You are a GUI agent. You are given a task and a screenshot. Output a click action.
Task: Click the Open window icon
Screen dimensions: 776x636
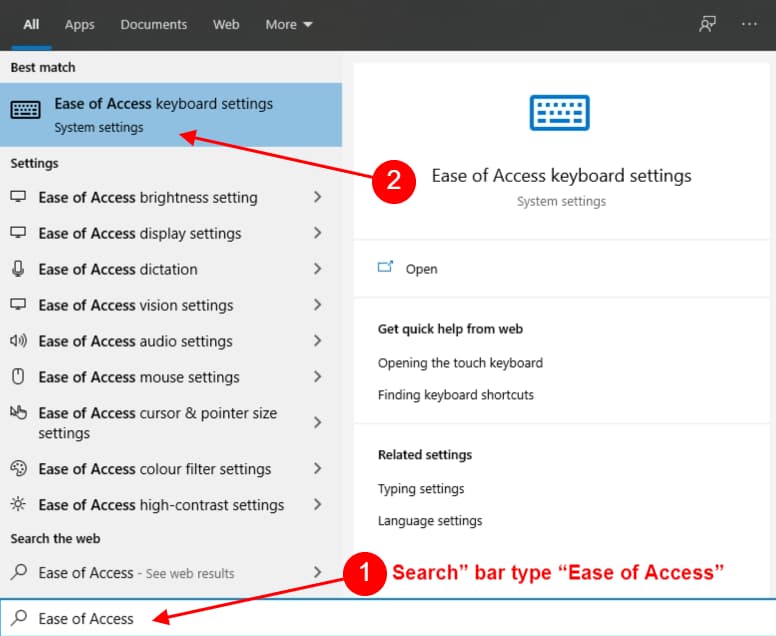[x=385, y=267]
